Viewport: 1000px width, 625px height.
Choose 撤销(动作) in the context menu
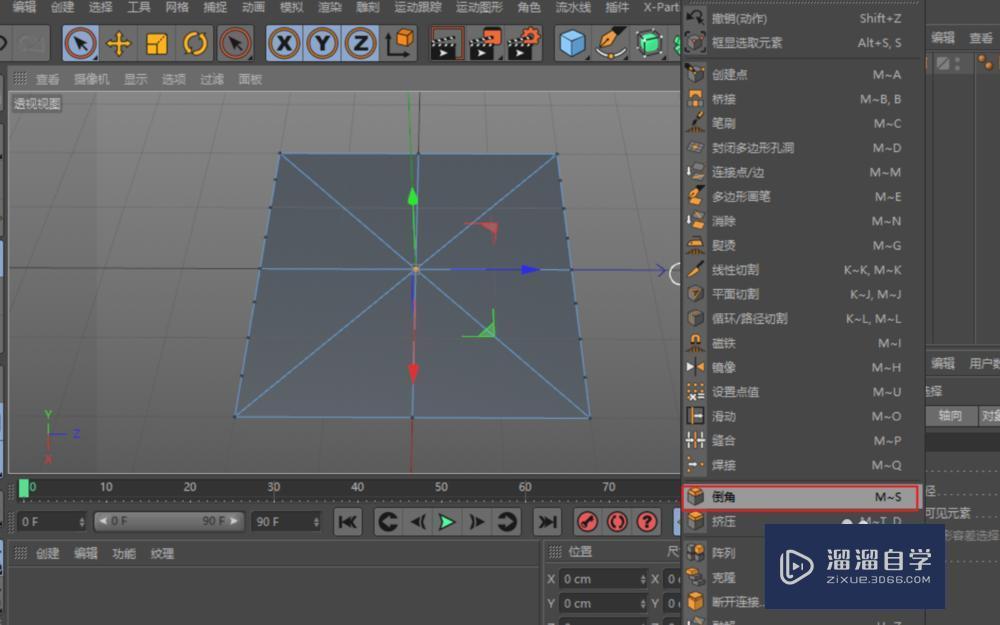tap(802, 18)
